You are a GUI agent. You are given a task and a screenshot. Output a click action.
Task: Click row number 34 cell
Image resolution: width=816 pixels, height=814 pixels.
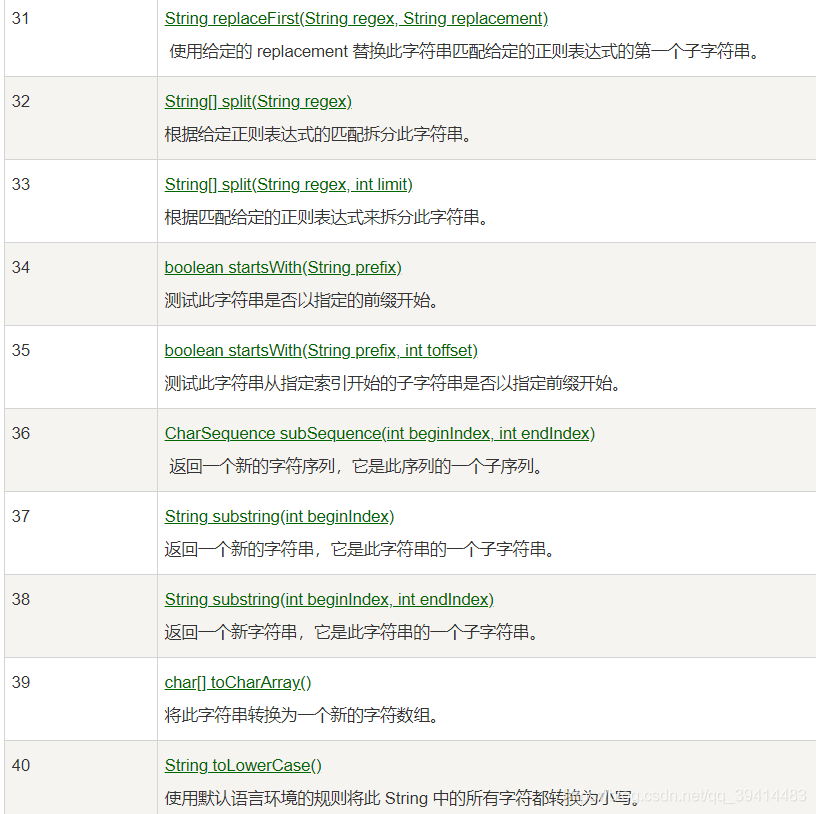pyautogui.click(x=81, y=284)
